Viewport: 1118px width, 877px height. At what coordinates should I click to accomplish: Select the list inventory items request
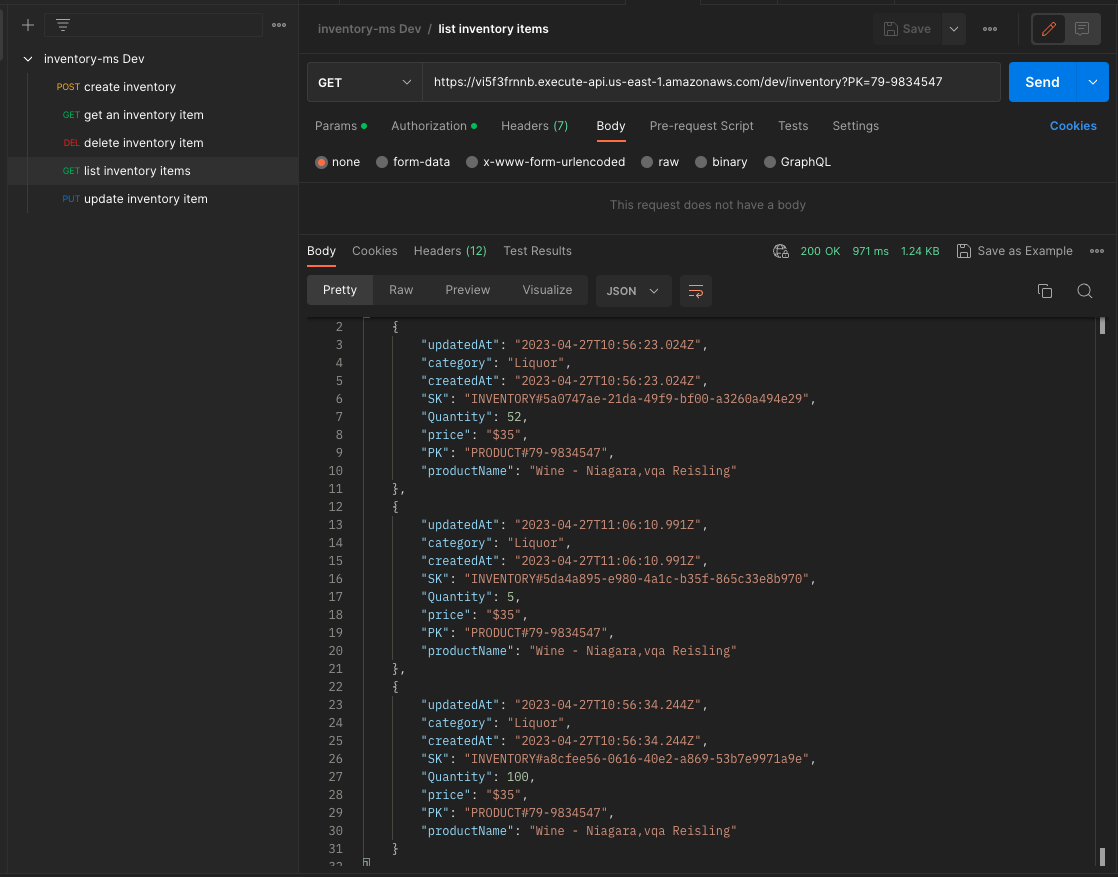153,171
